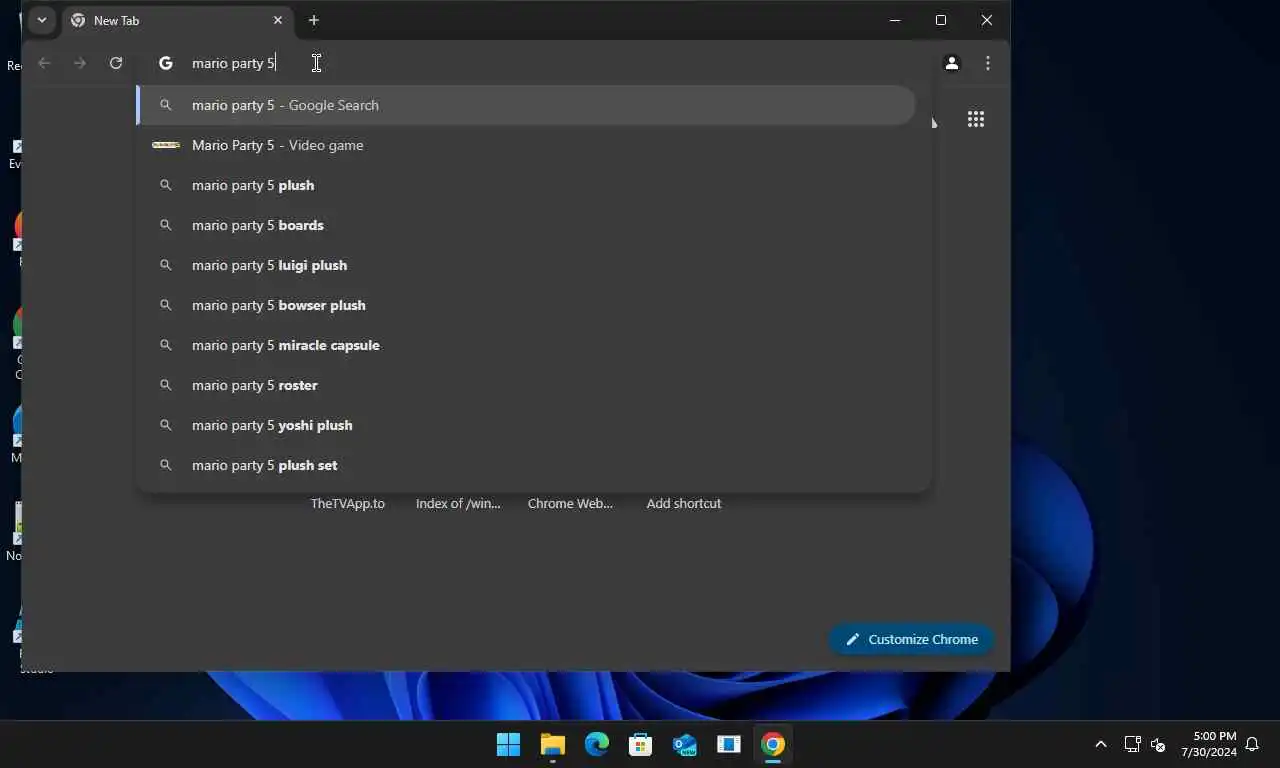Click the reload page icon
This screenshot has height=768, width=1280.
tap(116, 63)
